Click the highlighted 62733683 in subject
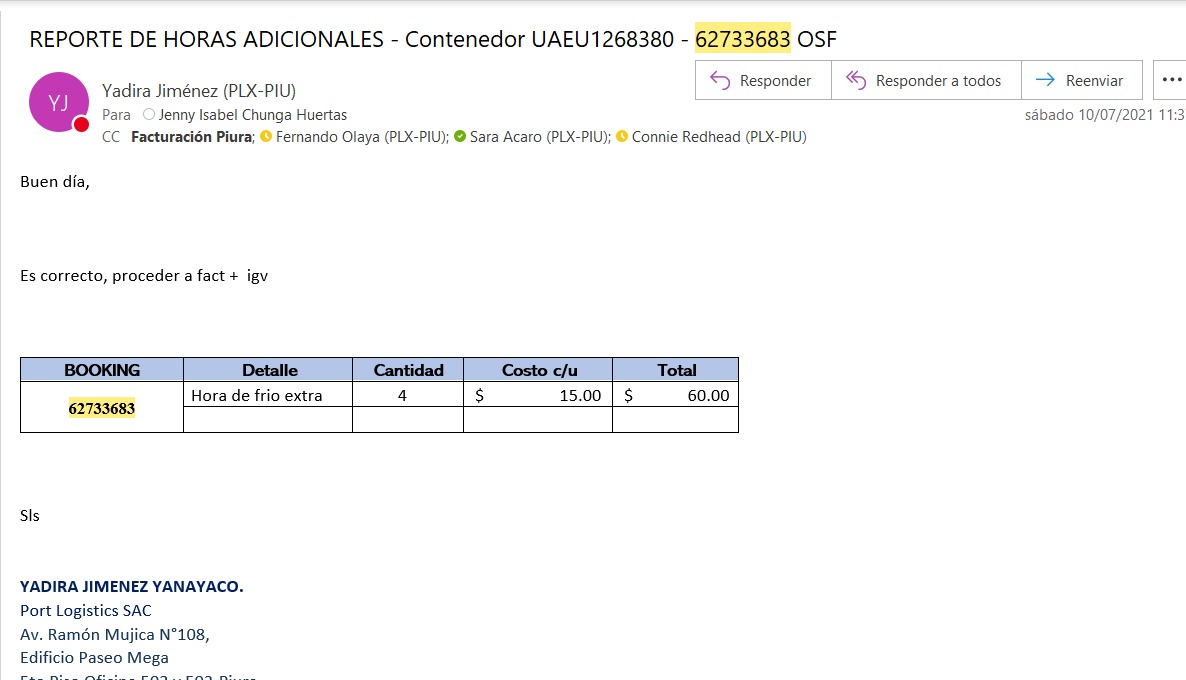 pyautogui.click(x=742, y=39)
